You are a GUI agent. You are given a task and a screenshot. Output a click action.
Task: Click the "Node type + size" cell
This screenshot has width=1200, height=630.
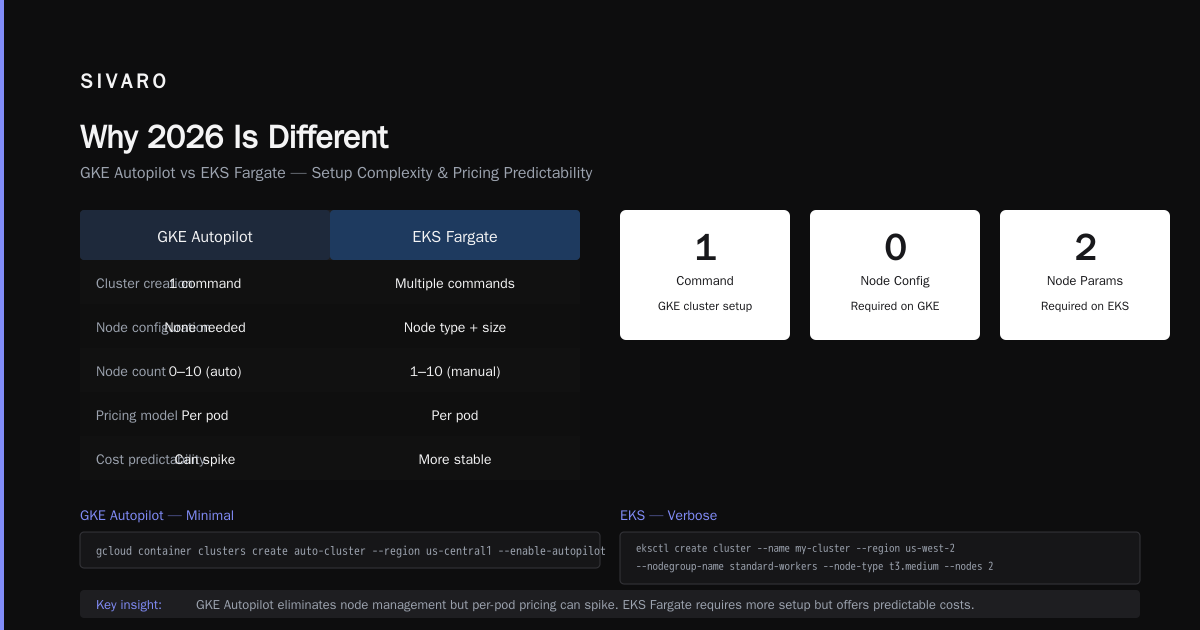pos(455,328)
